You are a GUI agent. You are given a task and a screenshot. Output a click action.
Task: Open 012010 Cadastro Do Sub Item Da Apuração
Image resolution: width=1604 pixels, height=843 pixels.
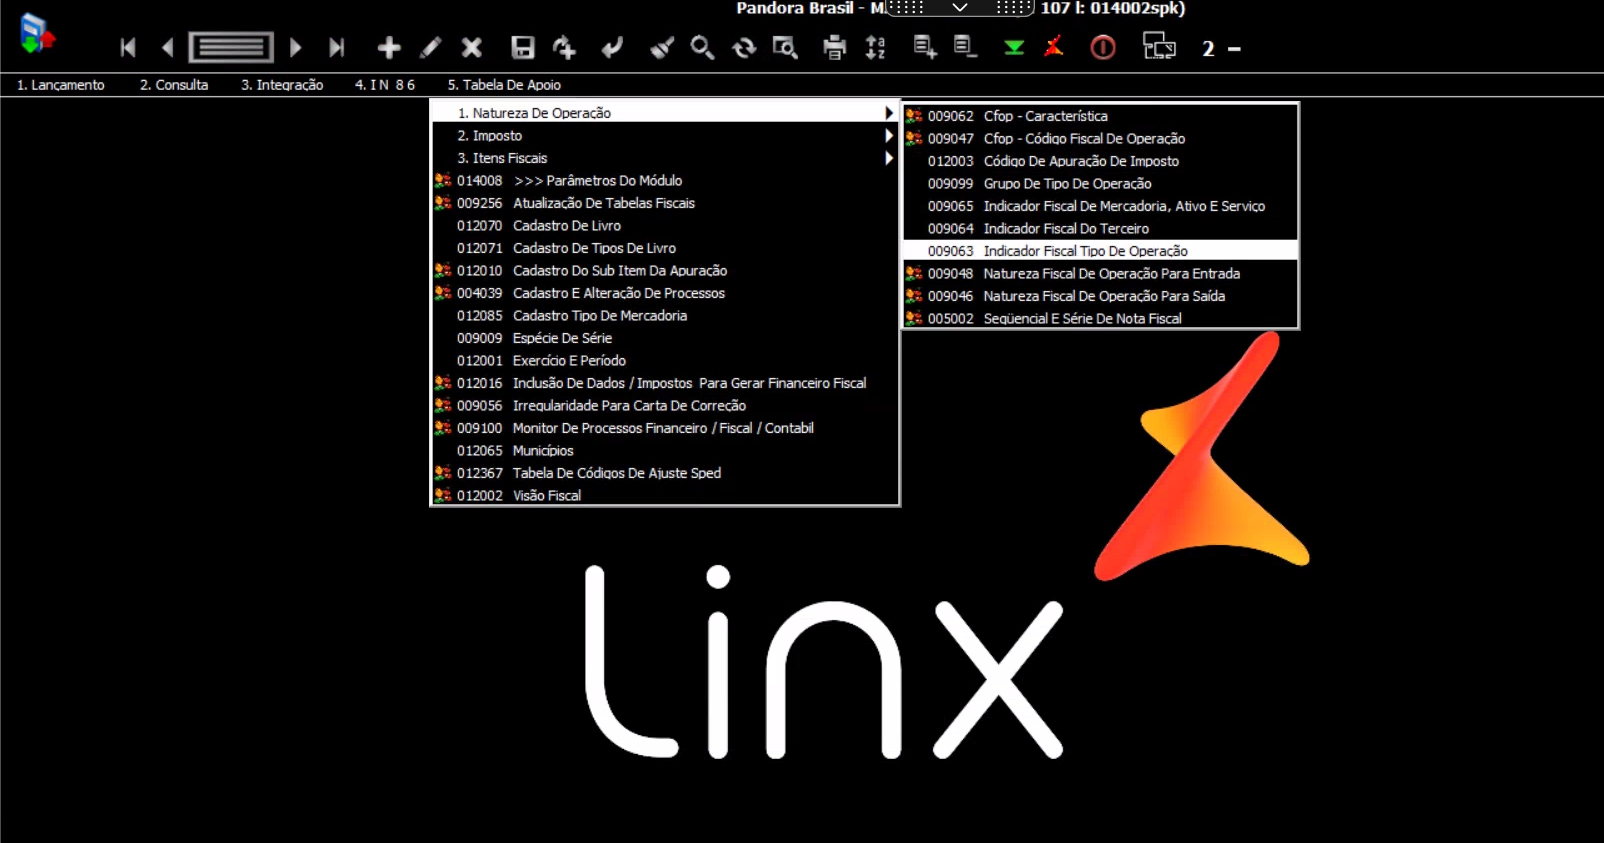(665, 271)
